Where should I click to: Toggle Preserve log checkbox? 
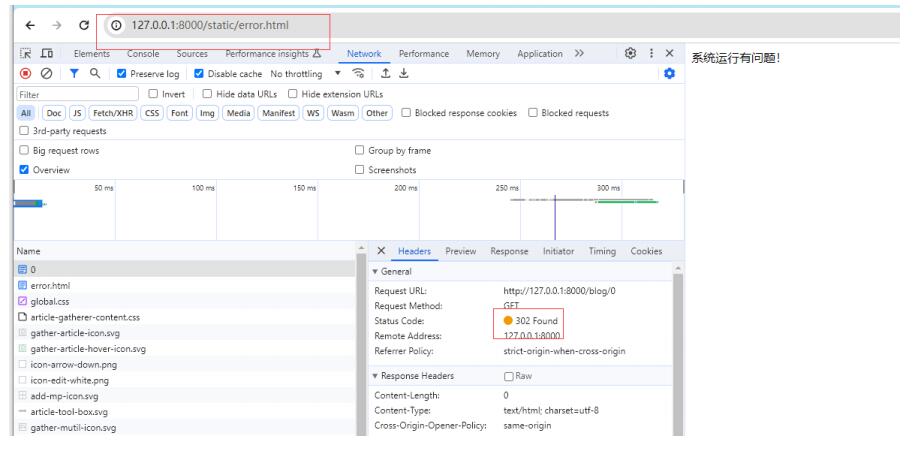coord(122,74)
